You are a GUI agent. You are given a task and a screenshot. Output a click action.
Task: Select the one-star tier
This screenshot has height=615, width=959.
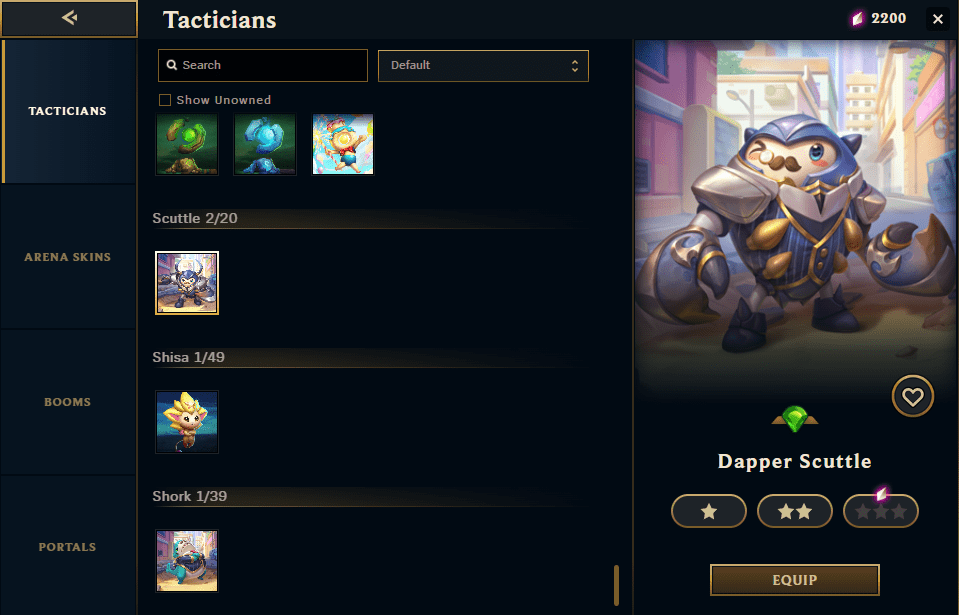click(x=709, y=511)
